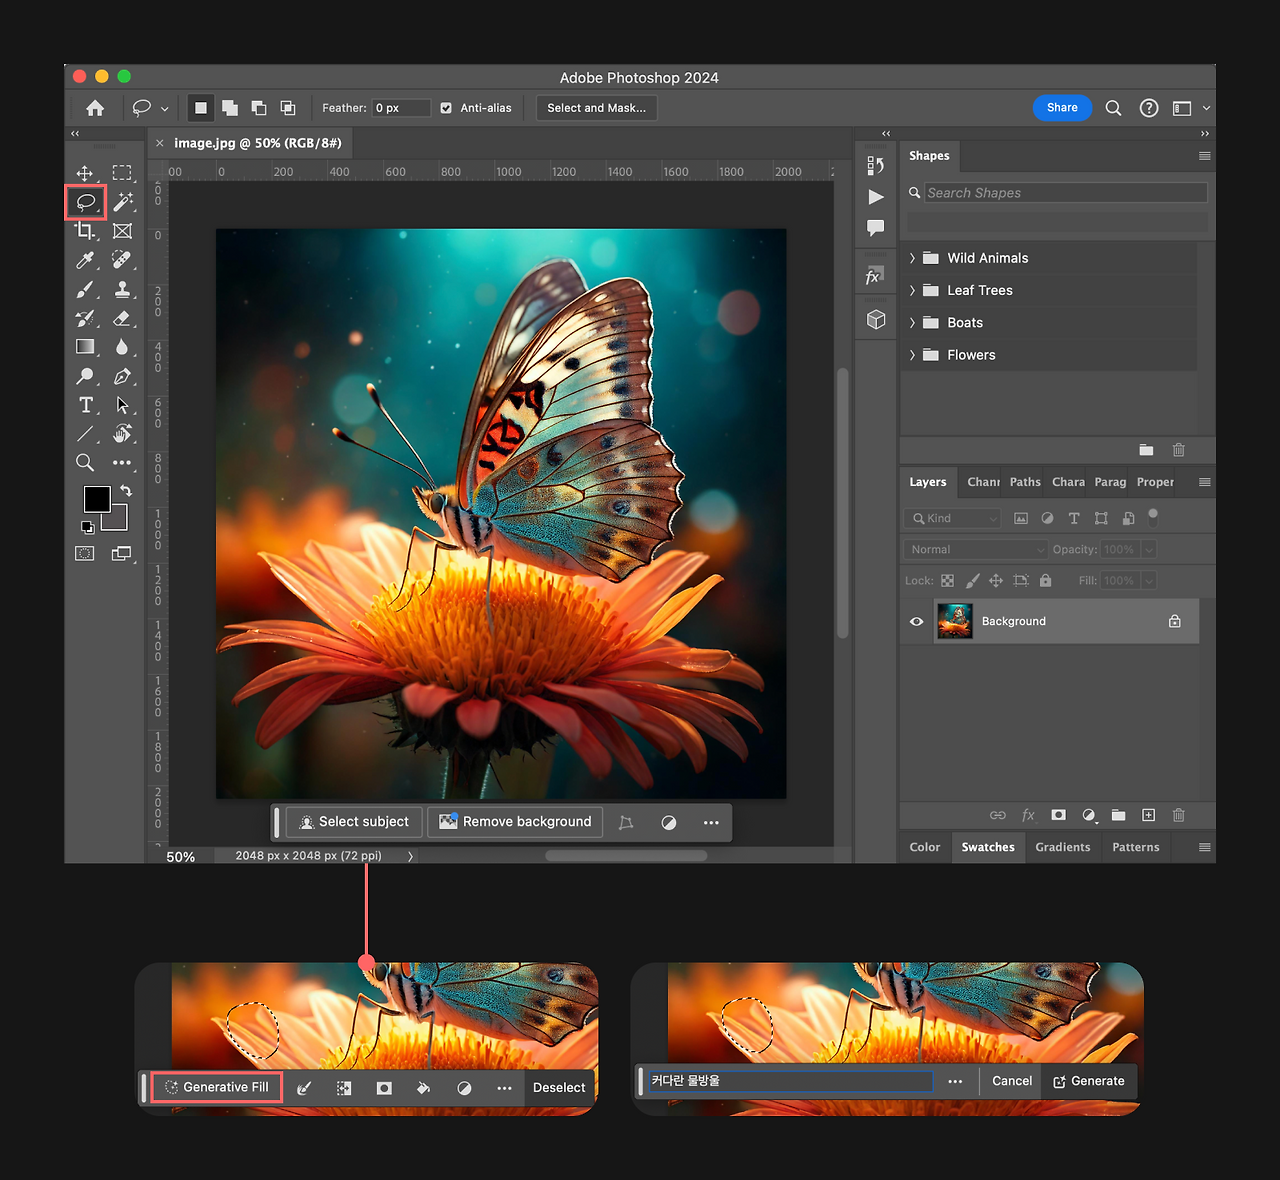1280x1180 pixels.
Task: Select the Lasso tool
Action: coord(85,202)
